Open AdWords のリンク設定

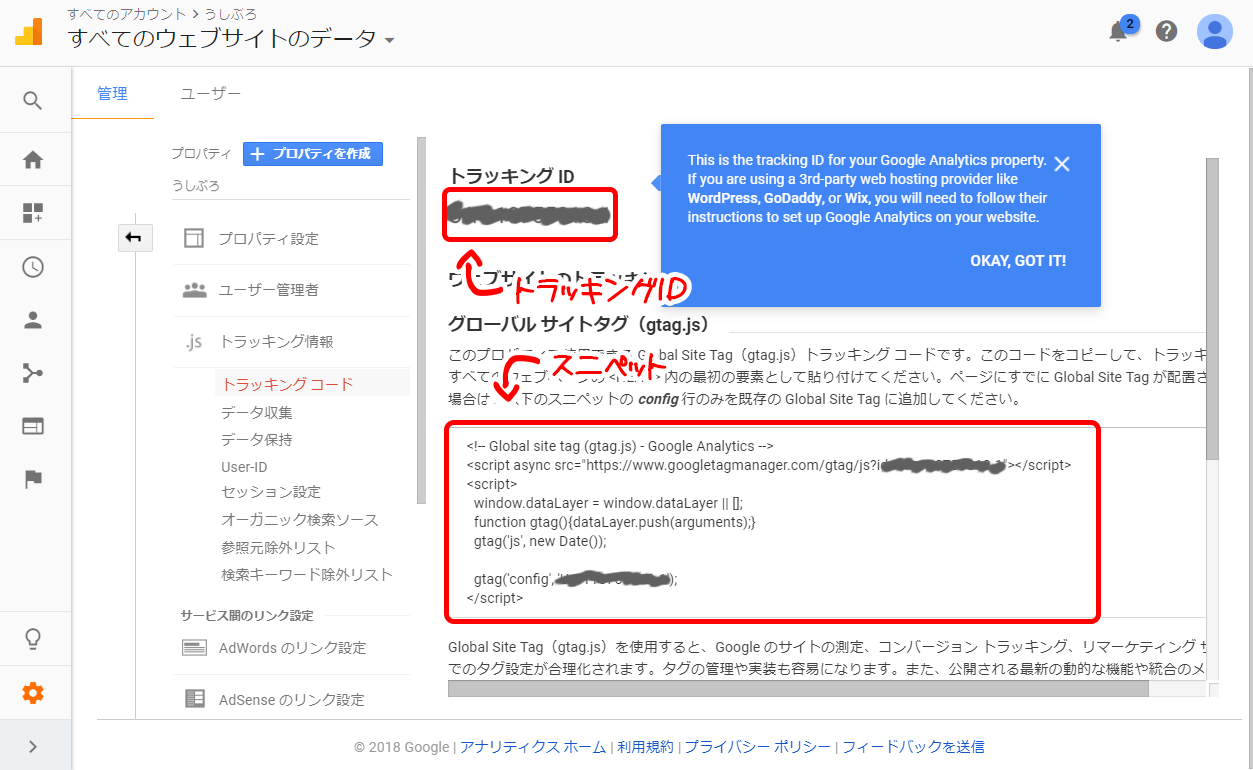293,648
